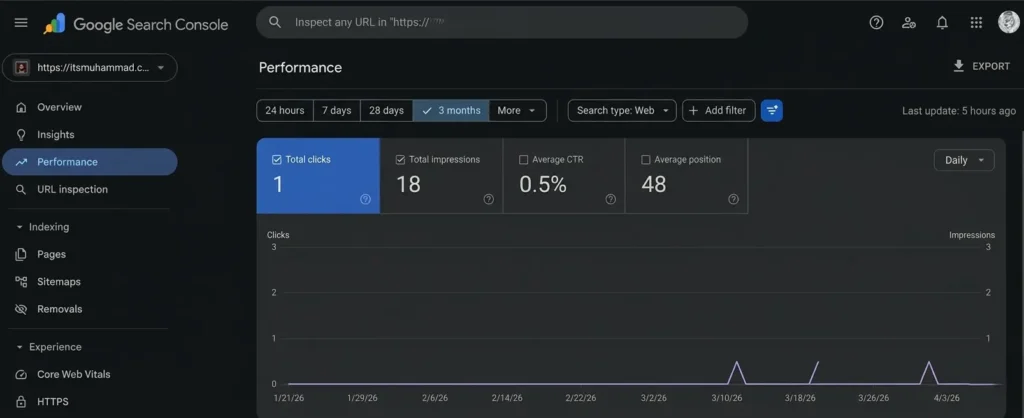Select the 24 hours range
This screenshot has height=418, width=1024.
click(285, 110)
